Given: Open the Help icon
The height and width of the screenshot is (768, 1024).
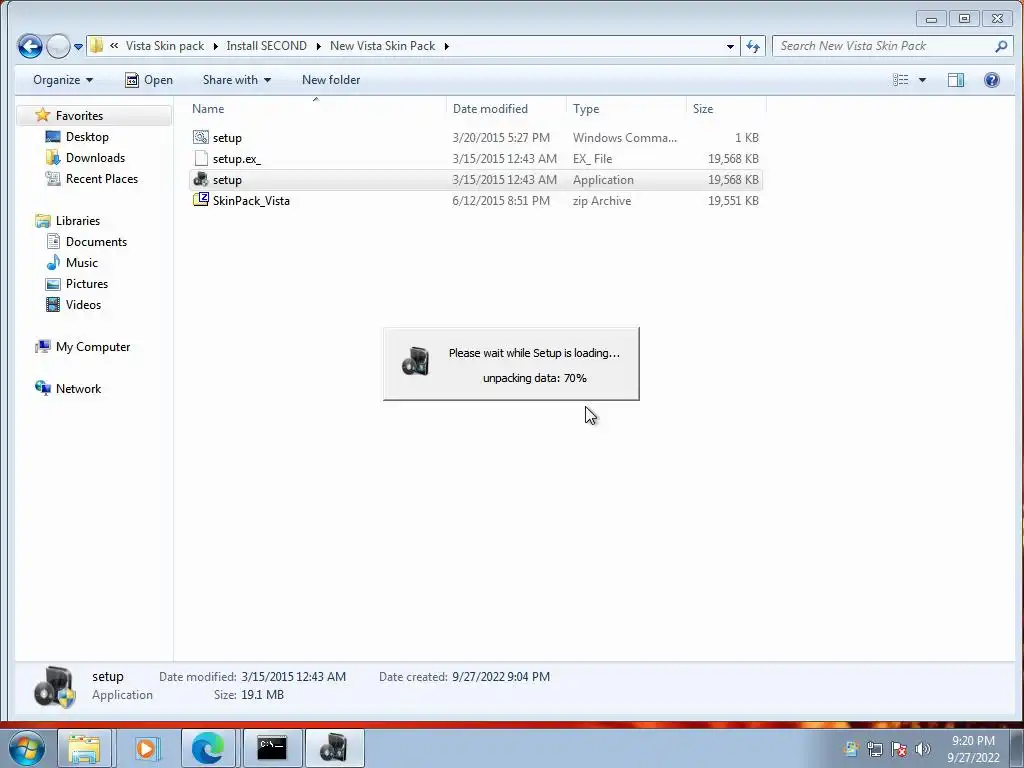Looking at the screenshot, I should [991, 80].
